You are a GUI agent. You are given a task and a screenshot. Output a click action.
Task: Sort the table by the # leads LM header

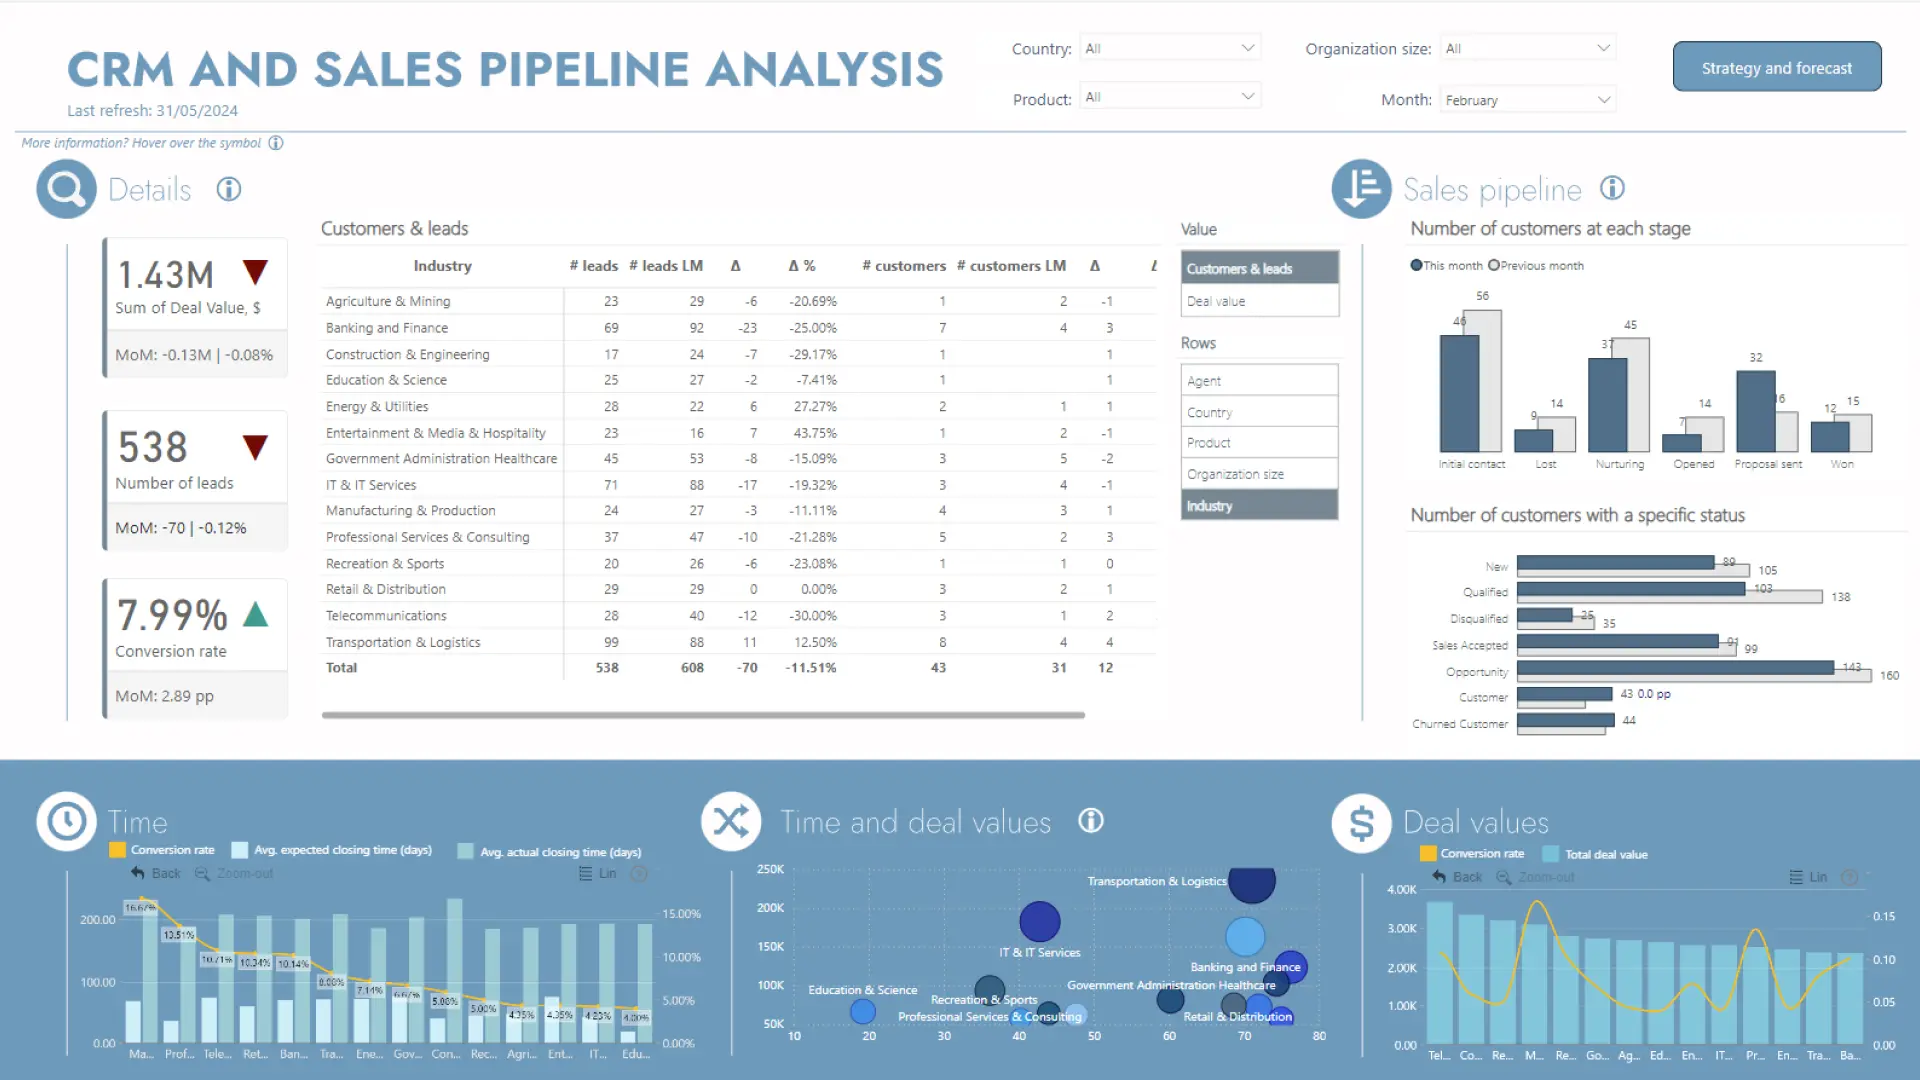coord(666,266)
